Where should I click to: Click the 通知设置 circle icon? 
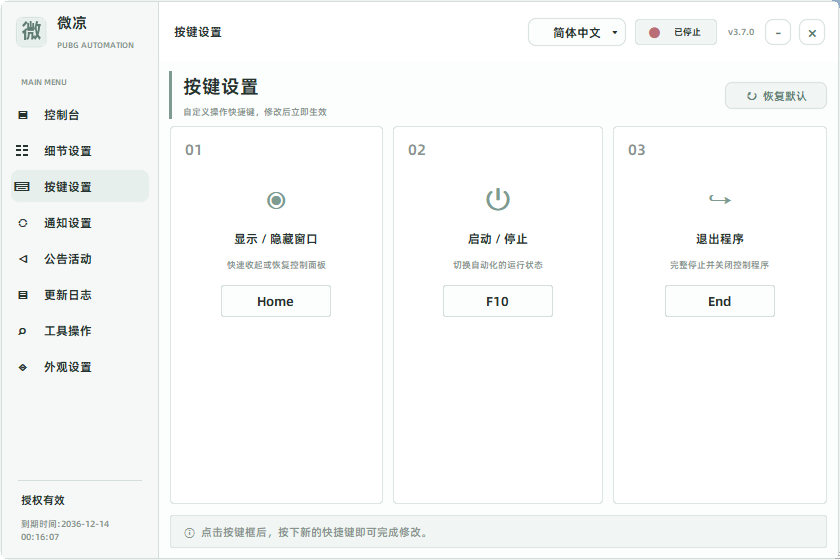(x=22, y=223)
